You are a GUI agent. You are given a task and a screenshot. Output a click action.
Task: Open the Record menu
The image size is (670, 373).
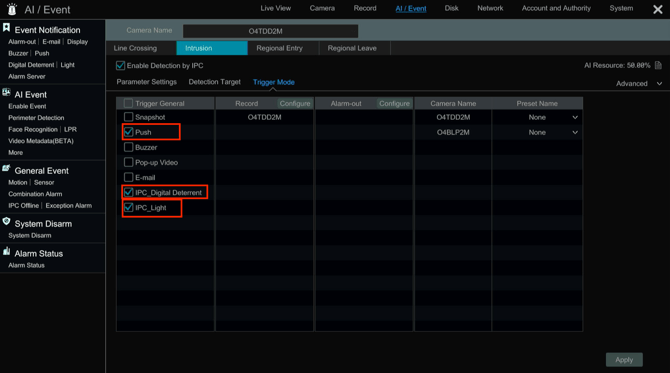pos(365,8)
